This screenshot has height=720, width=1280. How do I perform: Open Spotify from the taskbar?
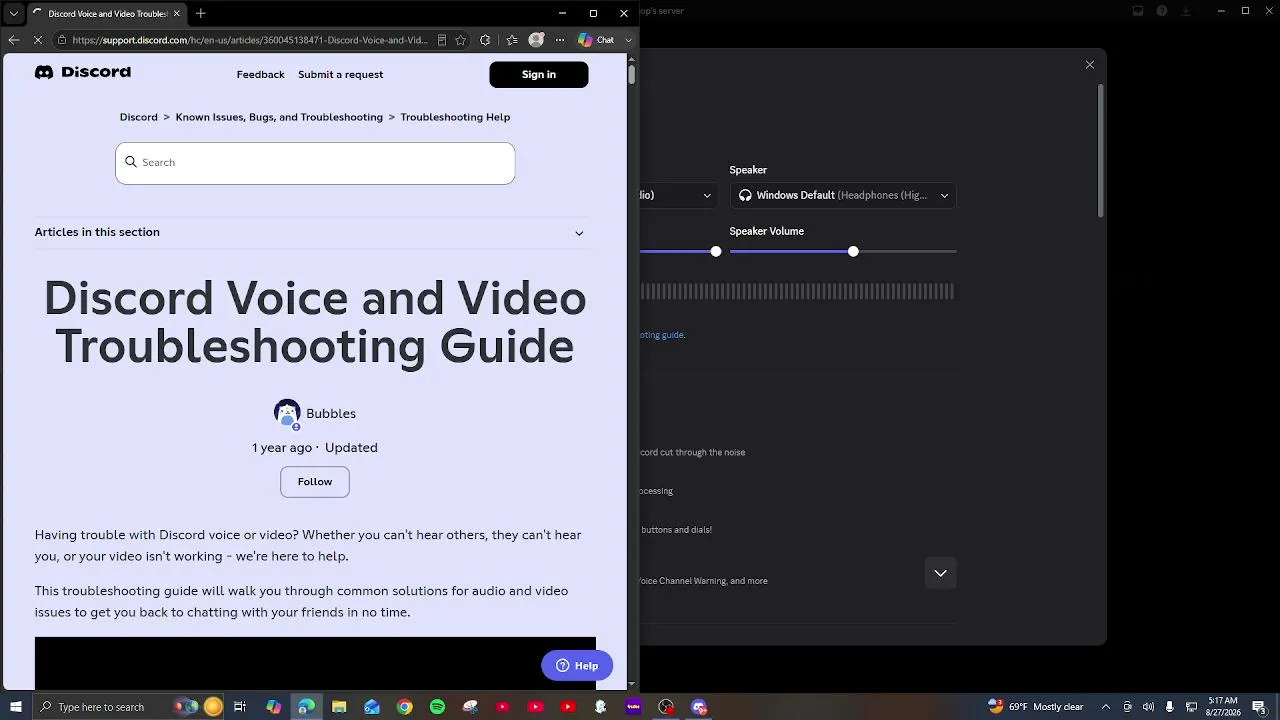pos(437,707)
